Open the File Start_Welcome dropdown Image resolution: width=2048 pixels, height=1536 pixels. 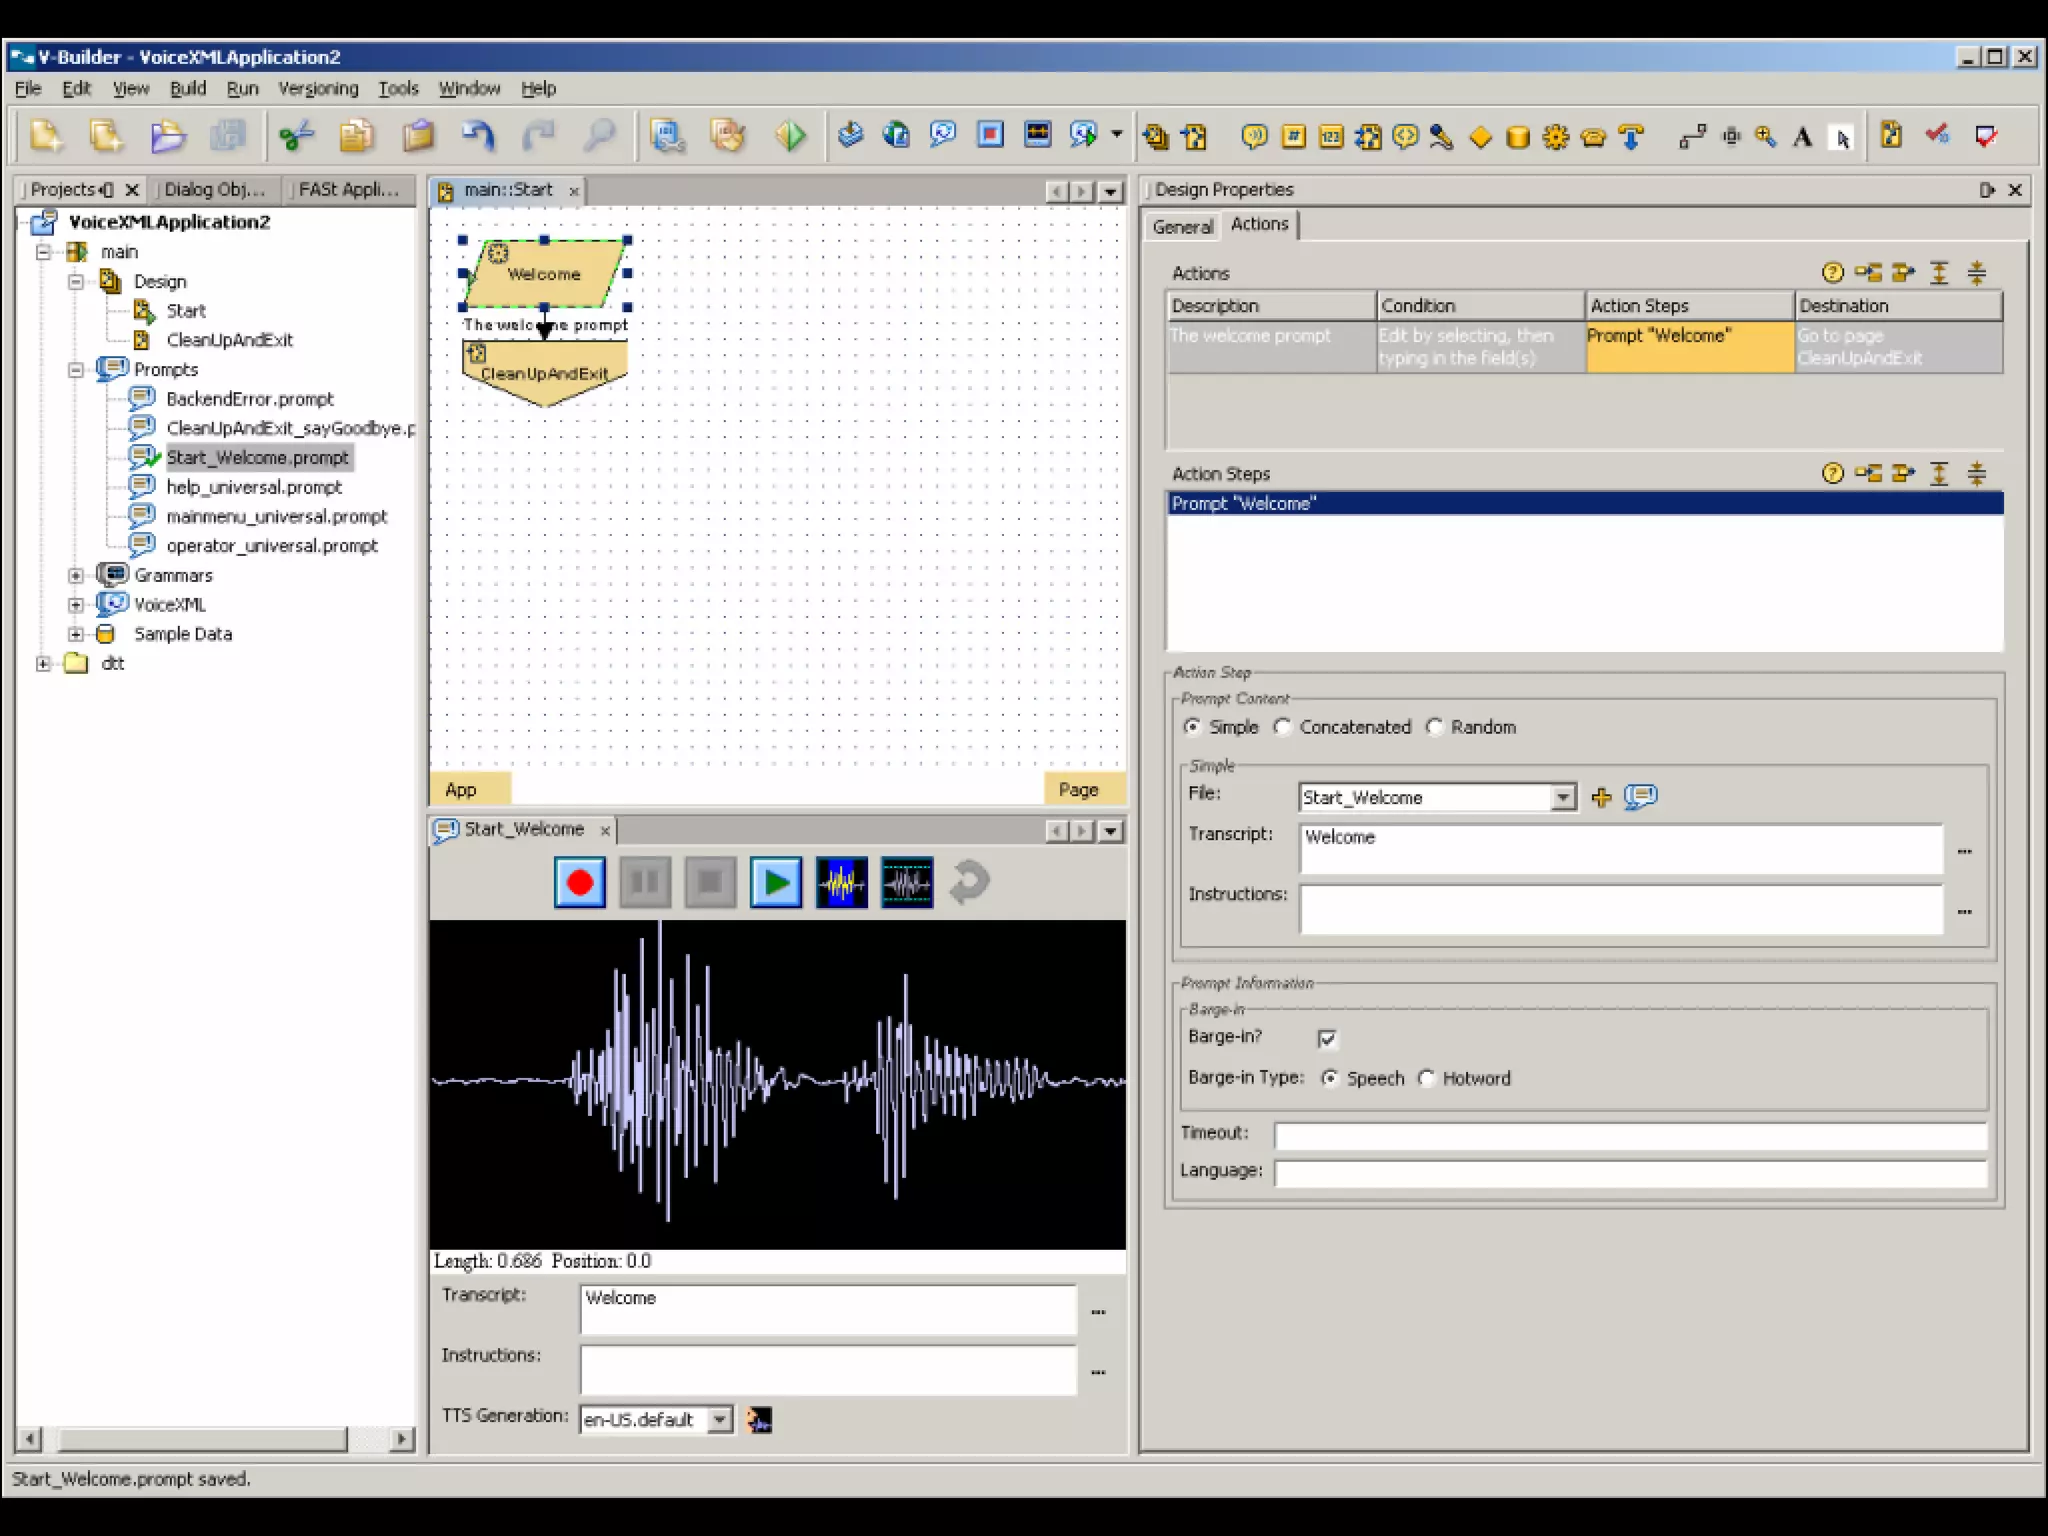click(1562, 797)
